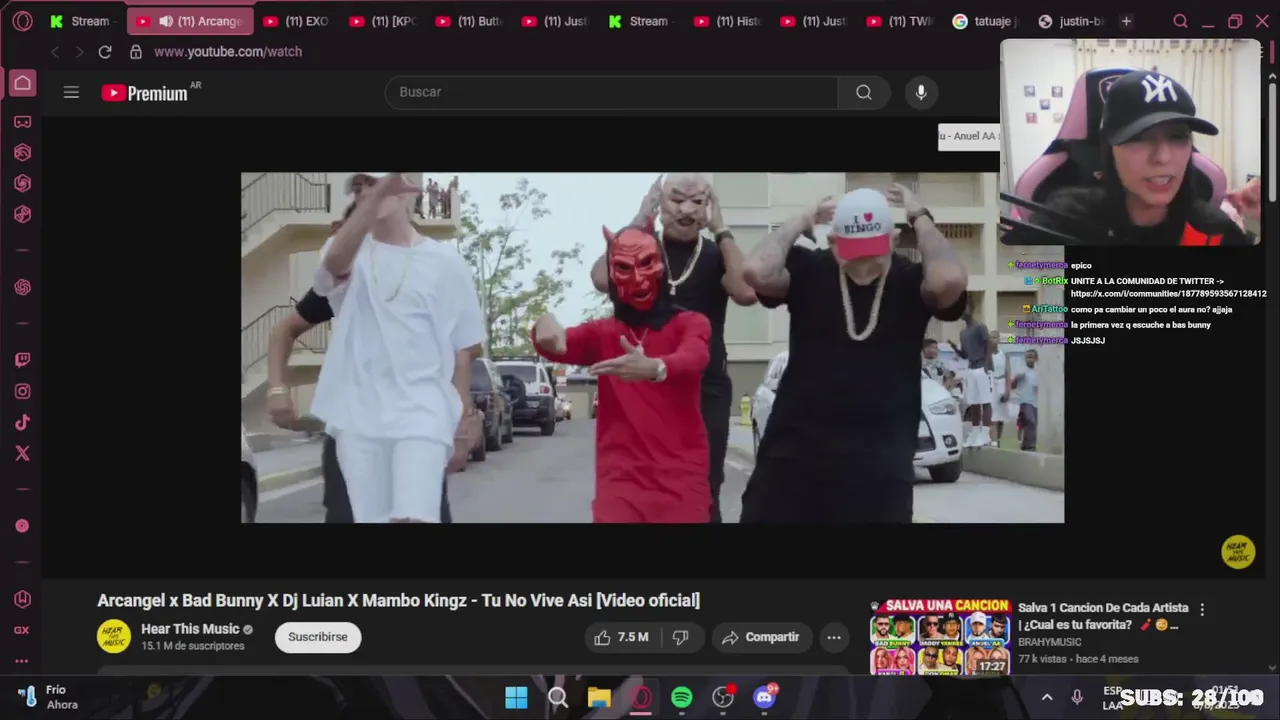The width and height of the screenshot is (1280, 720).
Task: Go back to the previous page
Action: pyautogui.click(x=55, y=52)
